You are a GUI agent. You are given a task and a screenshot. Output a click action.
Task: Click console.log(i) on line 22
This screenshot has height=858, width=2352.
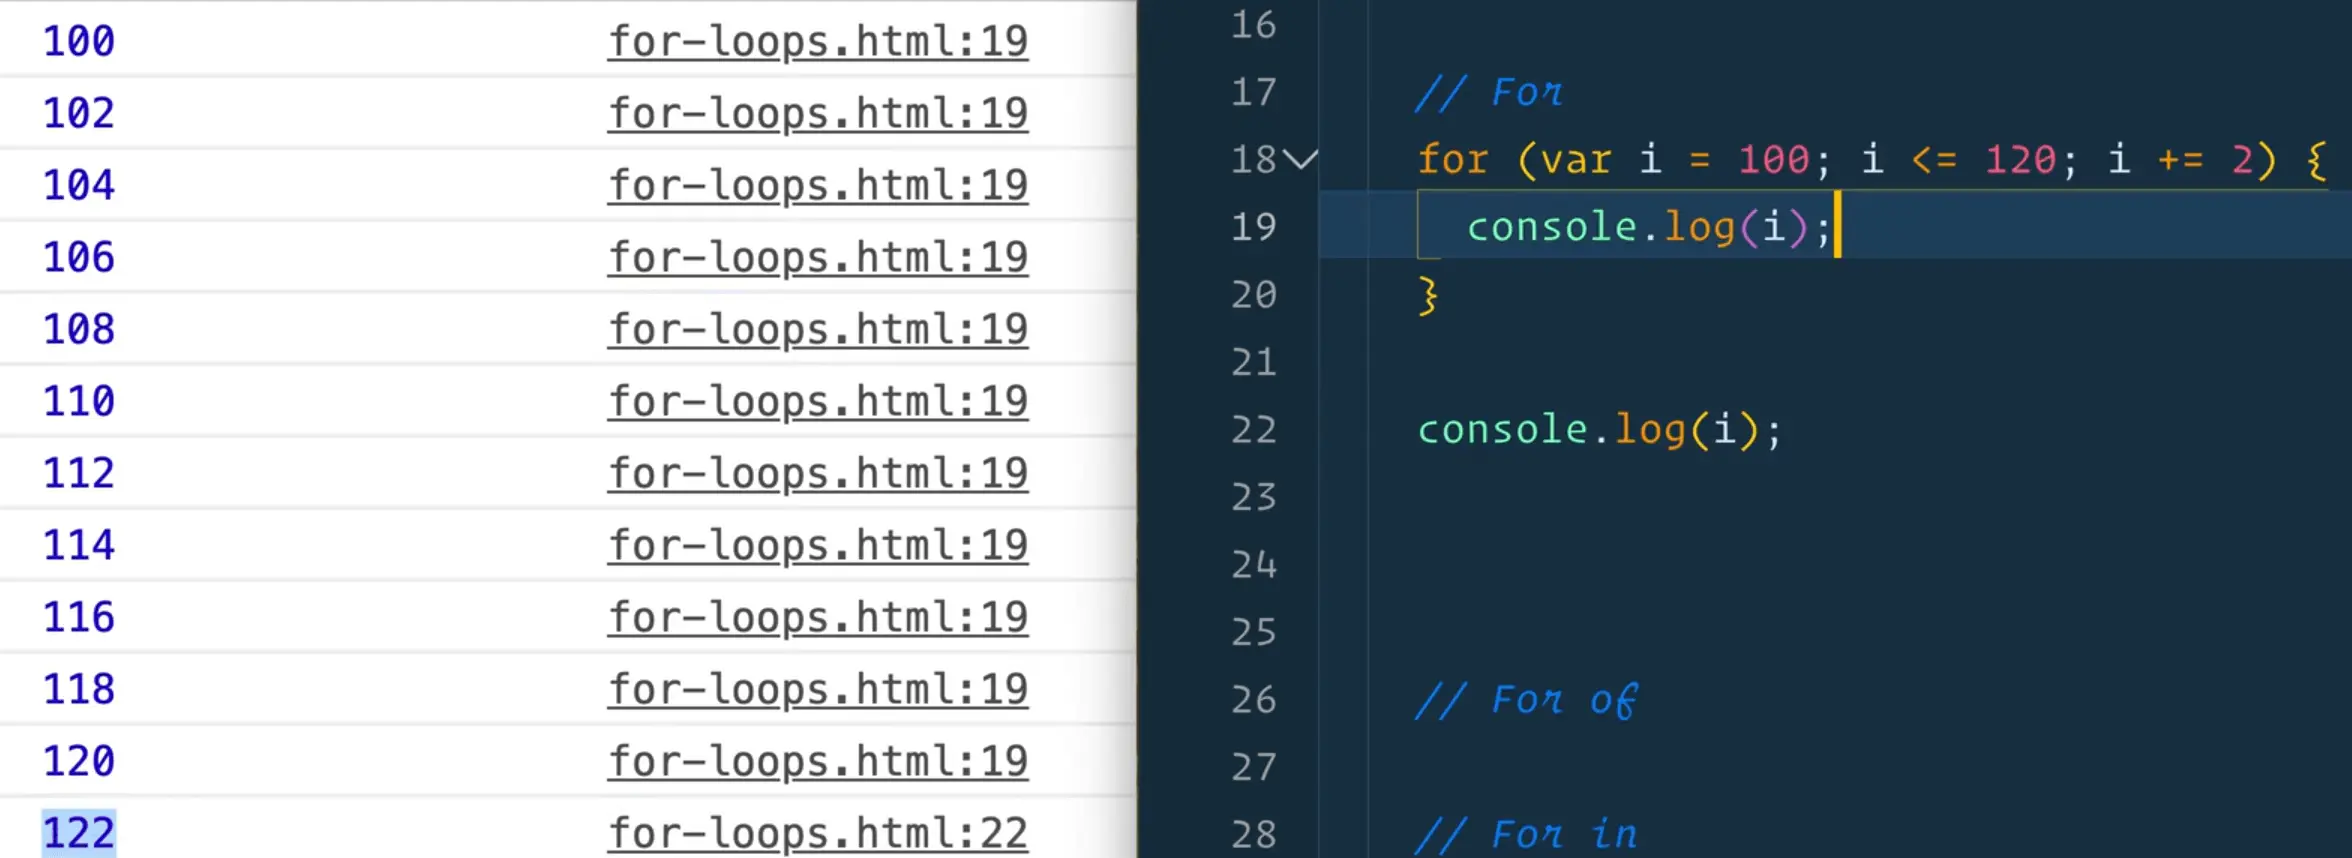1598,430
